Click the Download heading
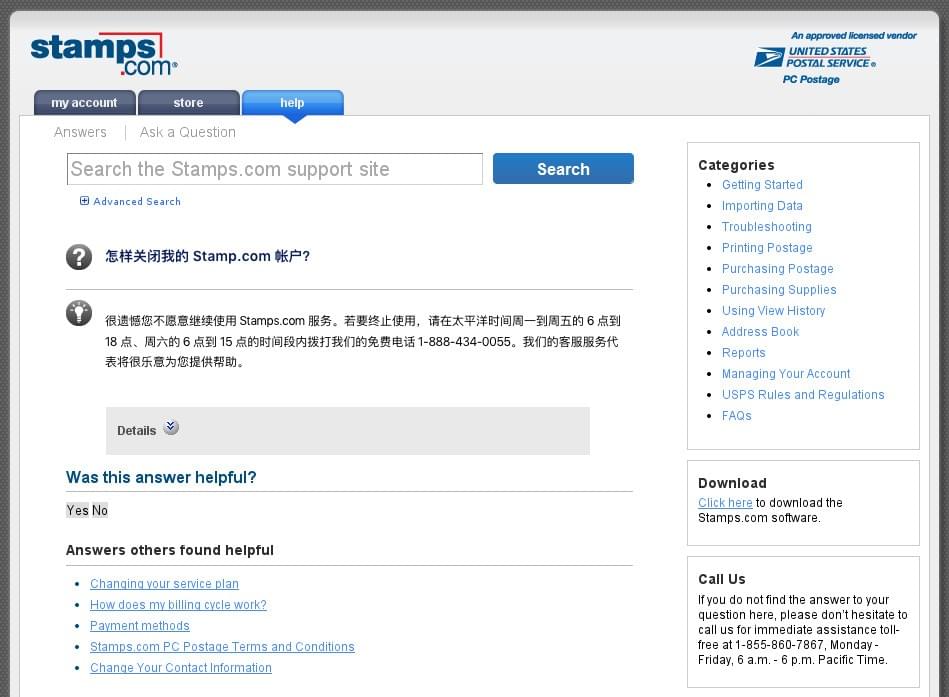The height and width of the screenshot is (697, 949). click(x=732, y=483)
